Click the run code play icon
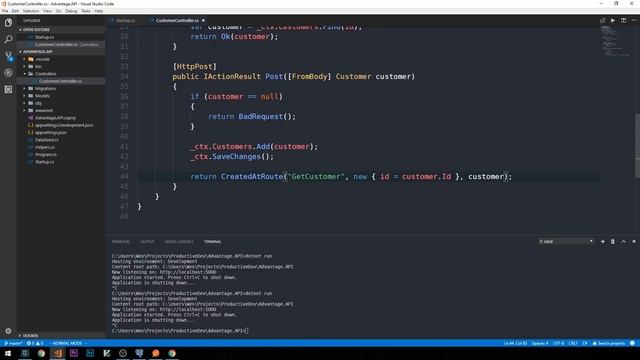 click(613, 20)
